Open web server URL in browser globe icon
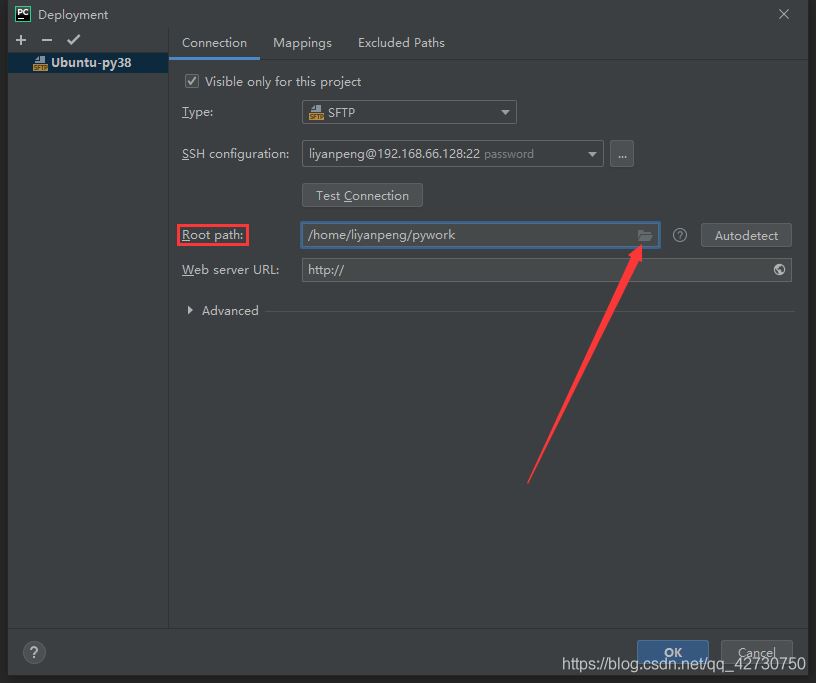 pyautogui.click(x=779, y=270)
